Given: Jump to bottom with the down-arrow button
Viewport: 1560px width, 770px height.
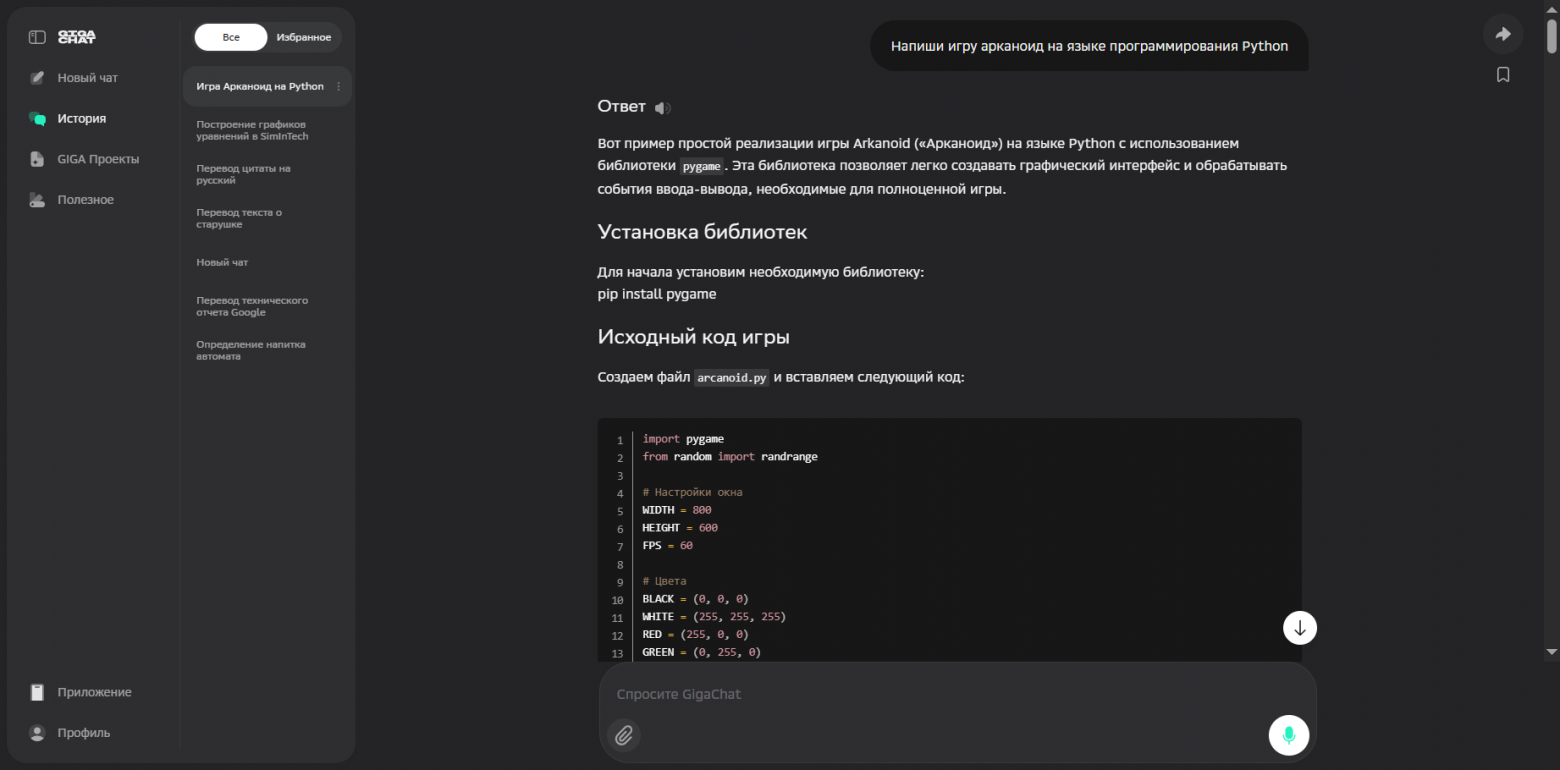Looking at the screenshot, I should 1300,628.
